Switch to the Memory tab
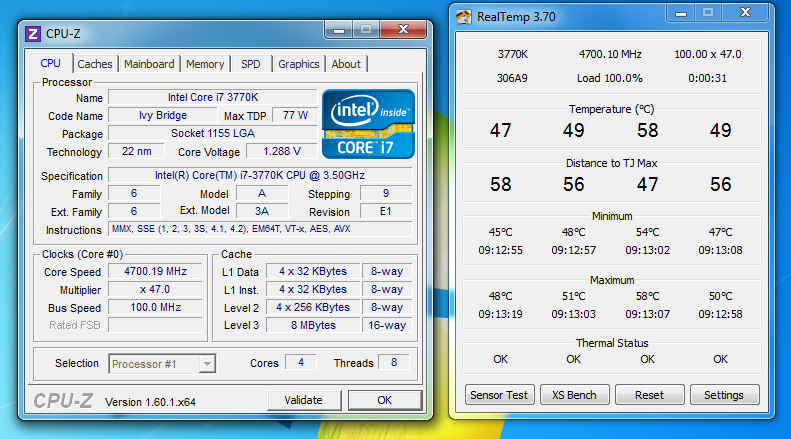Screen dimensions: 791x439 tap(205, 64)
